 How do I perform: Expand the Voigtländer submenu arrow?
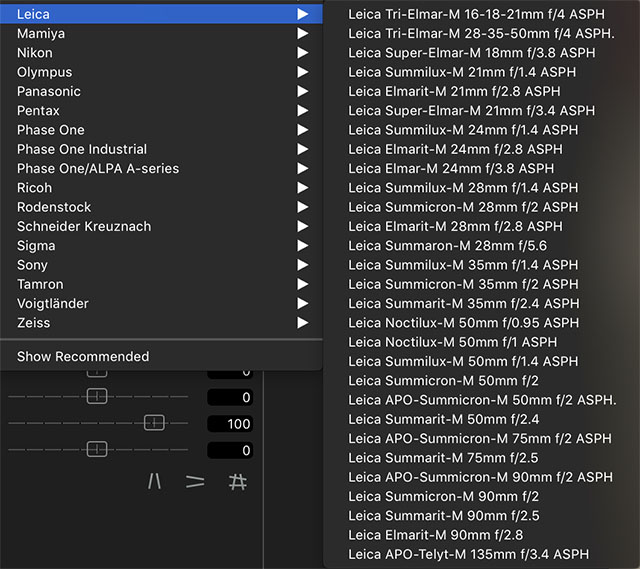coord(302,303)
